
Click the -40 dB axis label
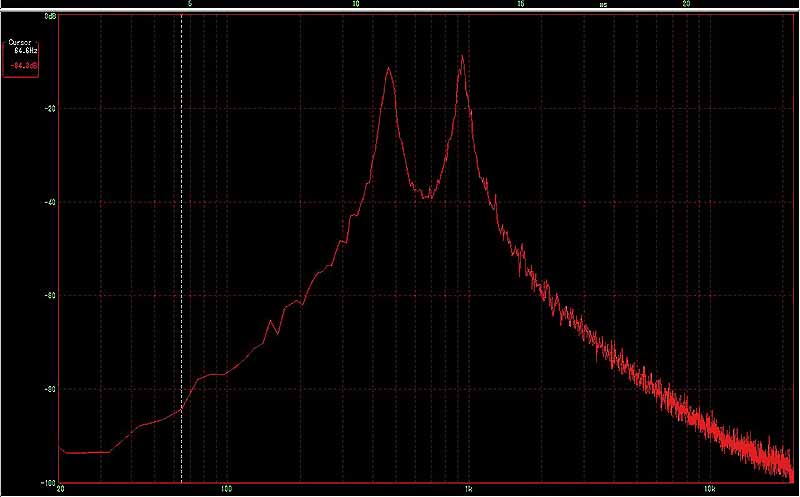pos(50,202)
